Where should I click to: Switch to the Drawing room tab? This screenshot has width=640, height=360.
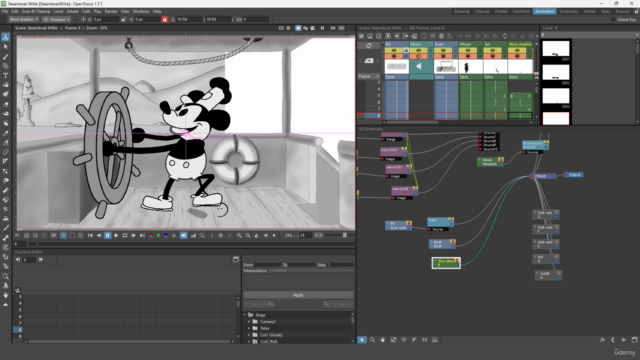[x=462, y=11]
